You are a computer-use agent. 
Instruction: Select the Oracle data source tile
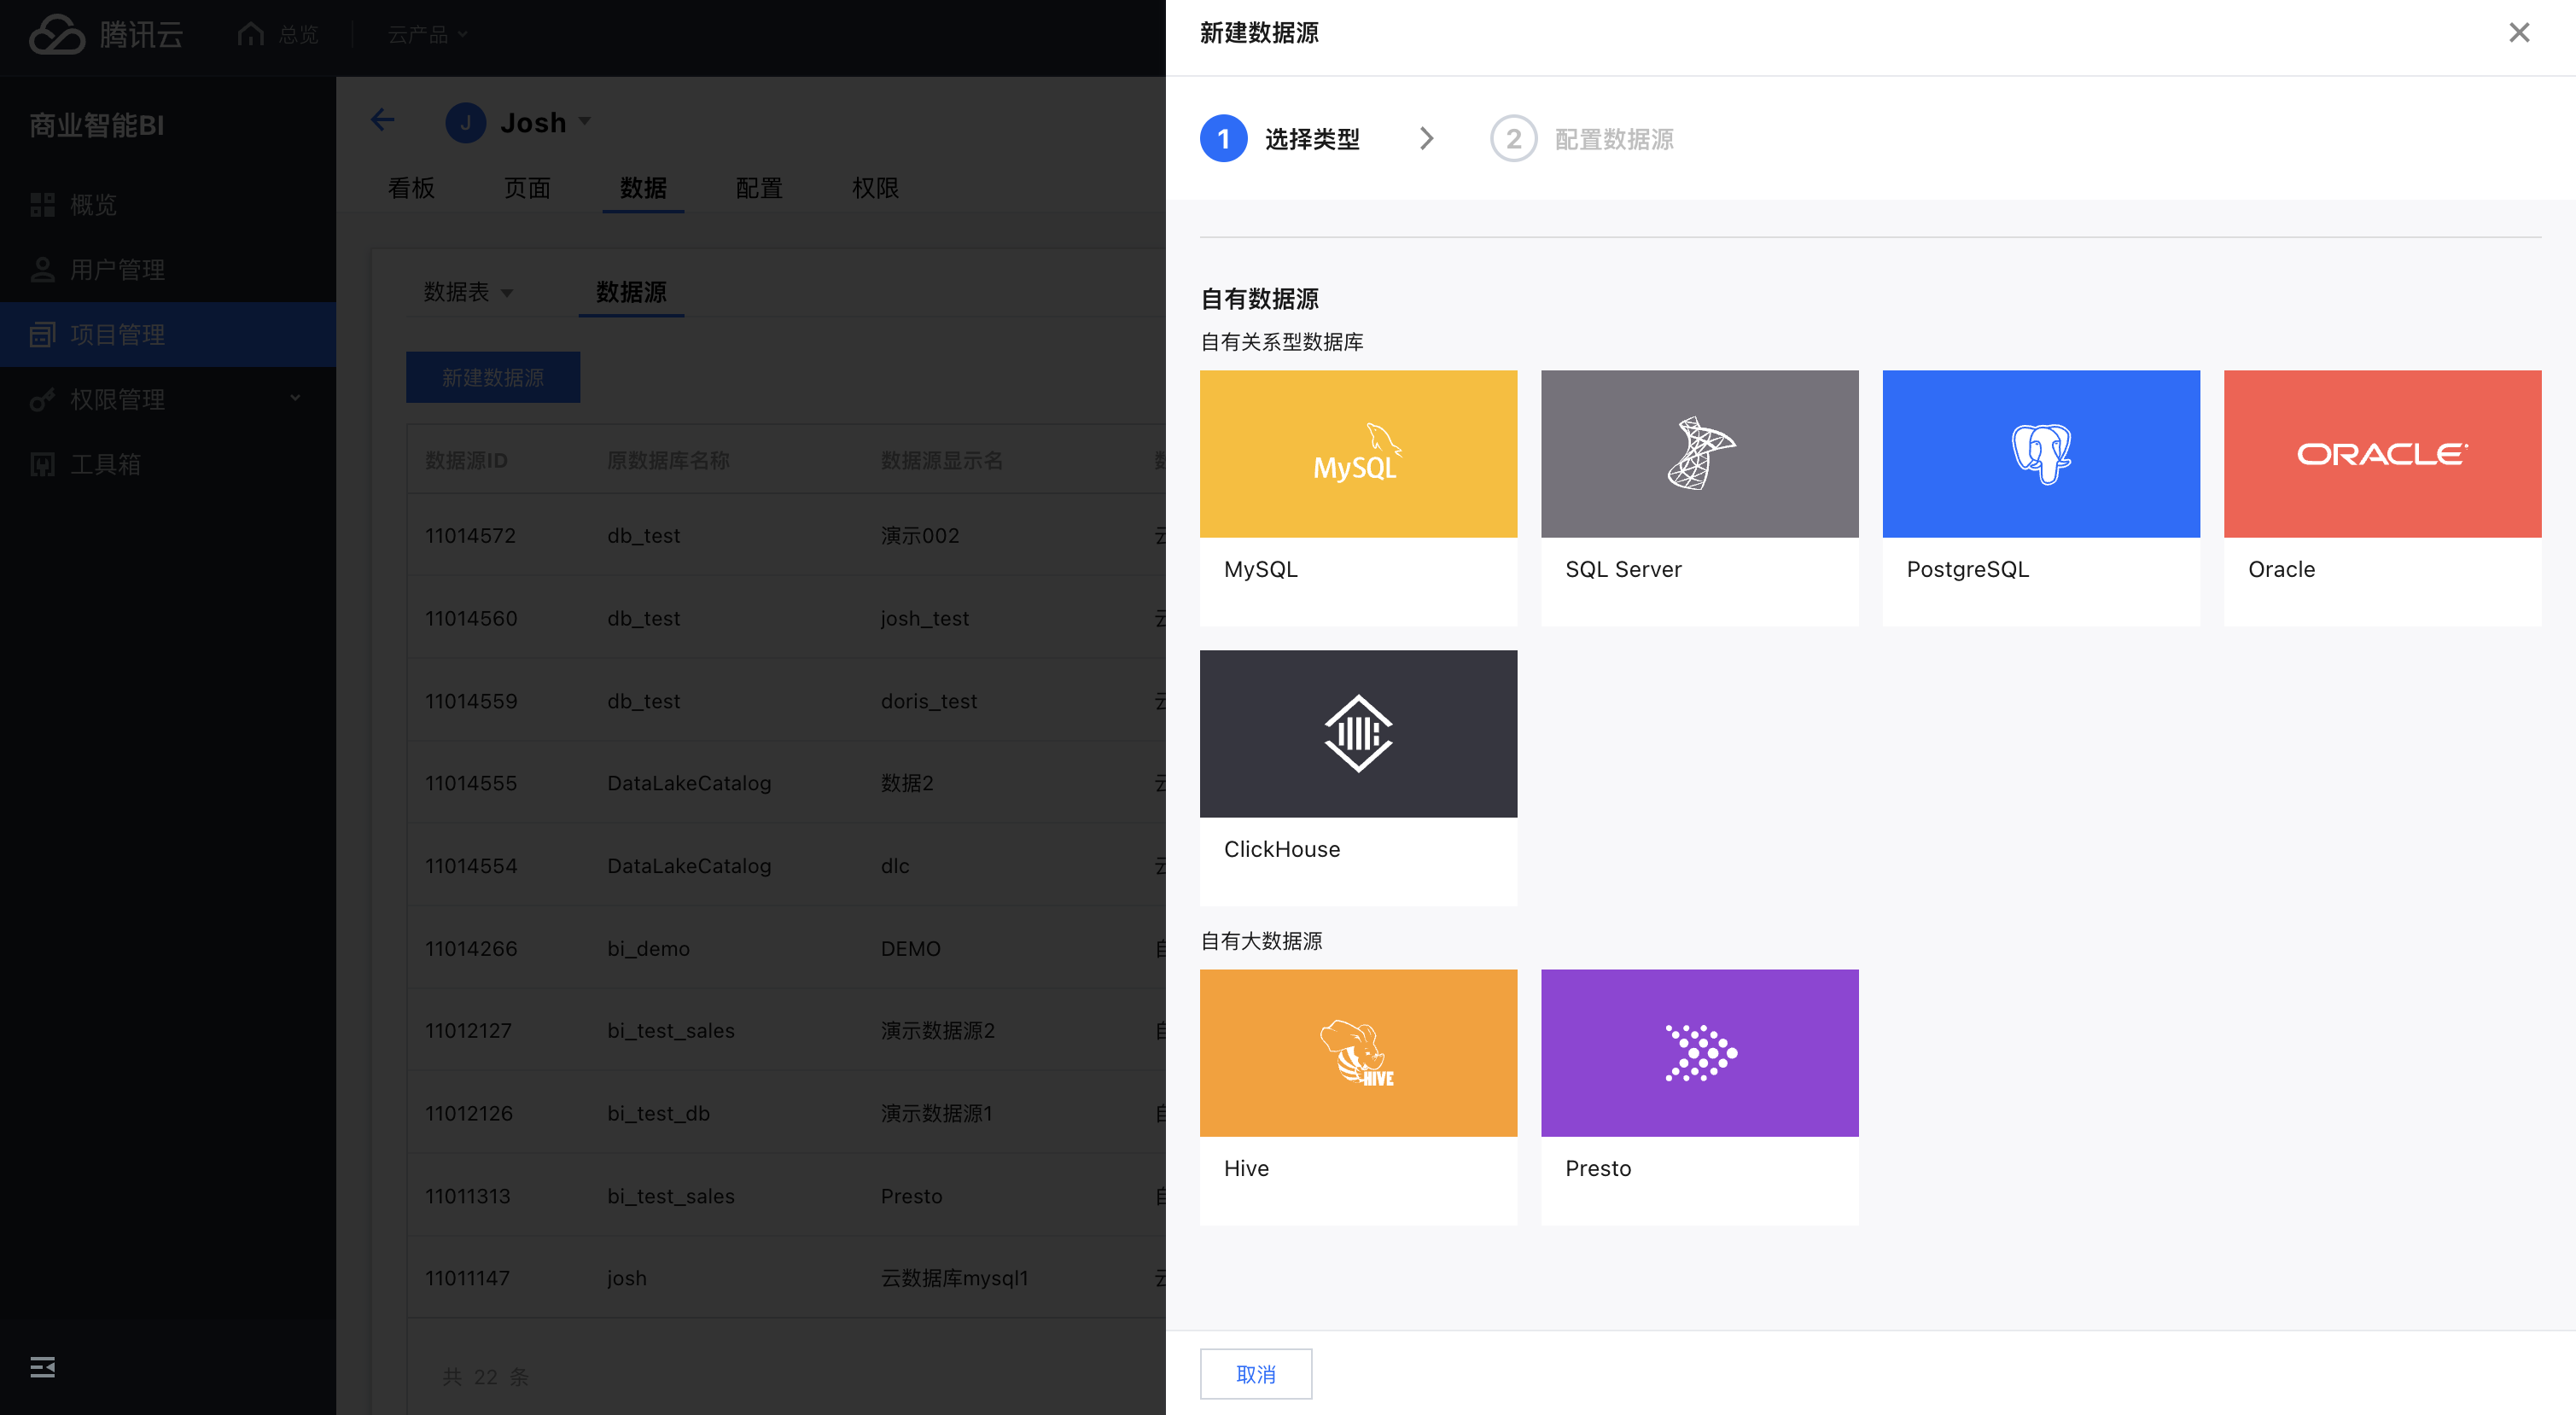(2381, 454)
